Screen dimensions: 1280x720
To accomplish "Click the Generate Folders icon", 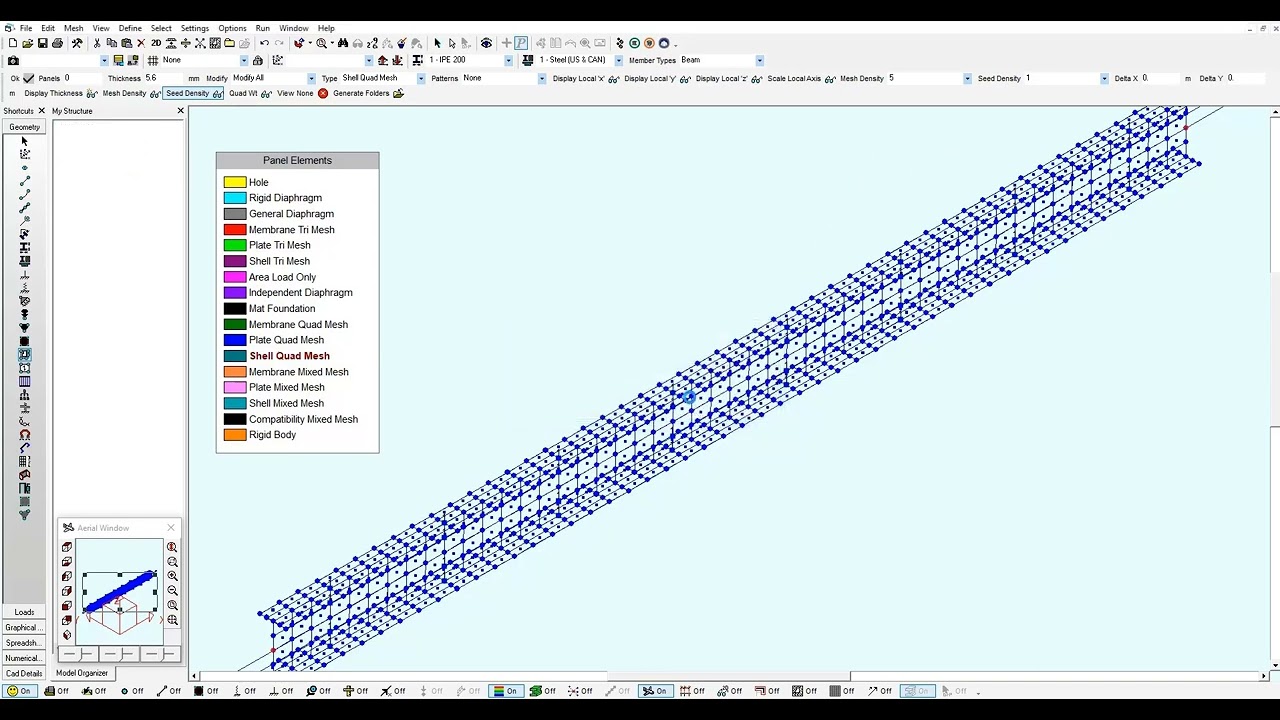I will point(398,93).
